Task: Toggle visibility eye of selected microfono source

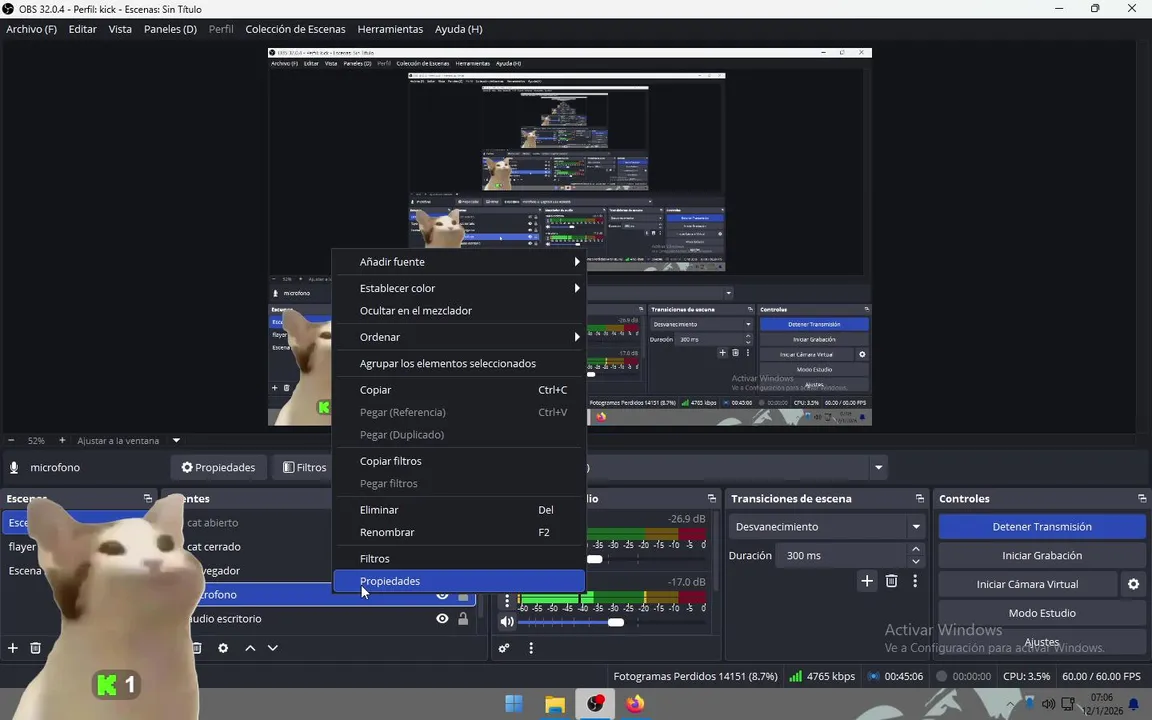Action: pyautogui.click(x=442, y=595)
